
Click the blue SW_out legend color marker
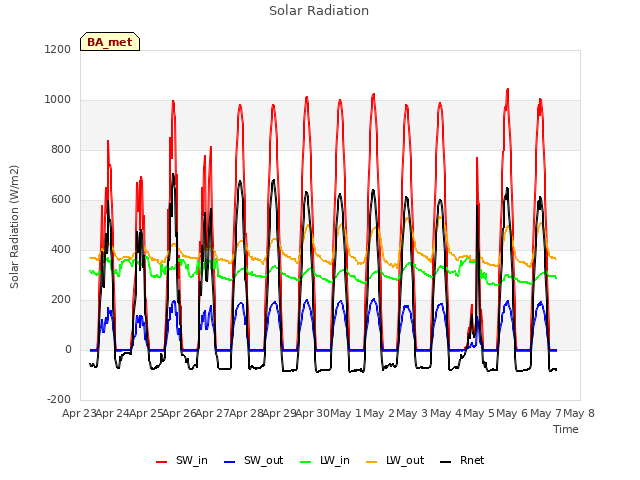(x=230, y=462)
